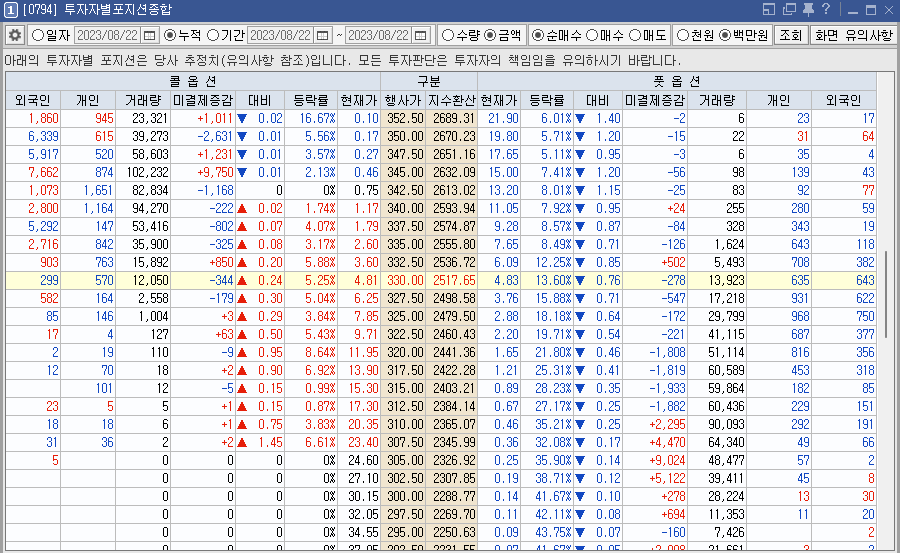Image resolution: width=900 pixels, height=553 pixels.
Task: Click the screen number 1 icon in the title bar
Action: click(11, 10)
